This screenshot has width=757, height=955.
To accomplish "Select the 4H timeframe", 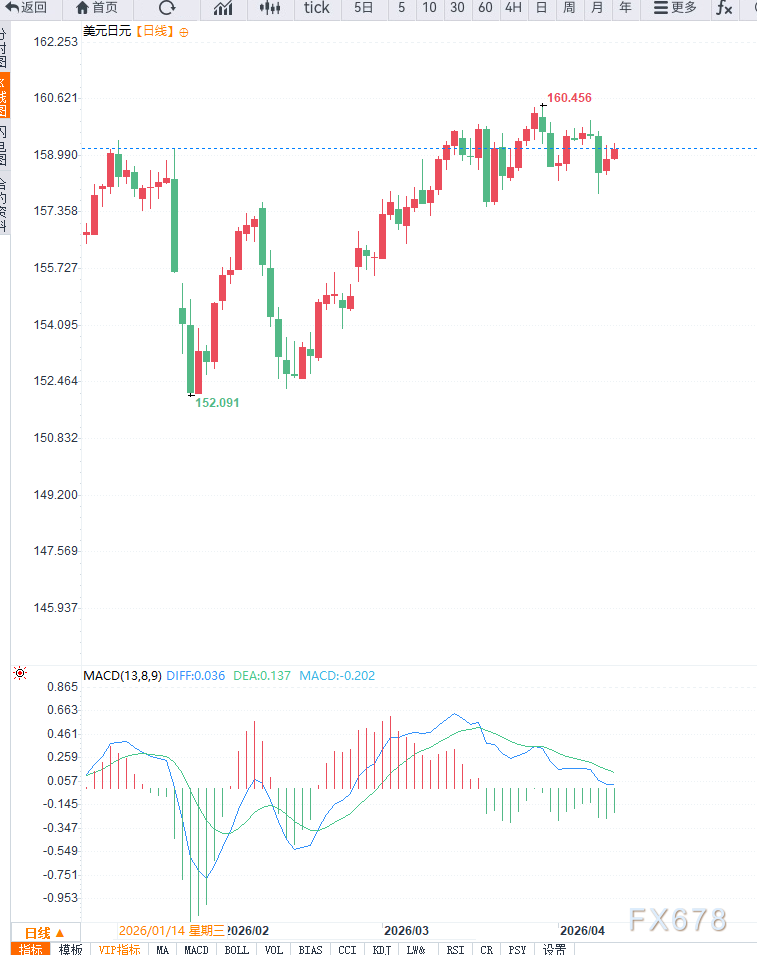I will point(513,8).
